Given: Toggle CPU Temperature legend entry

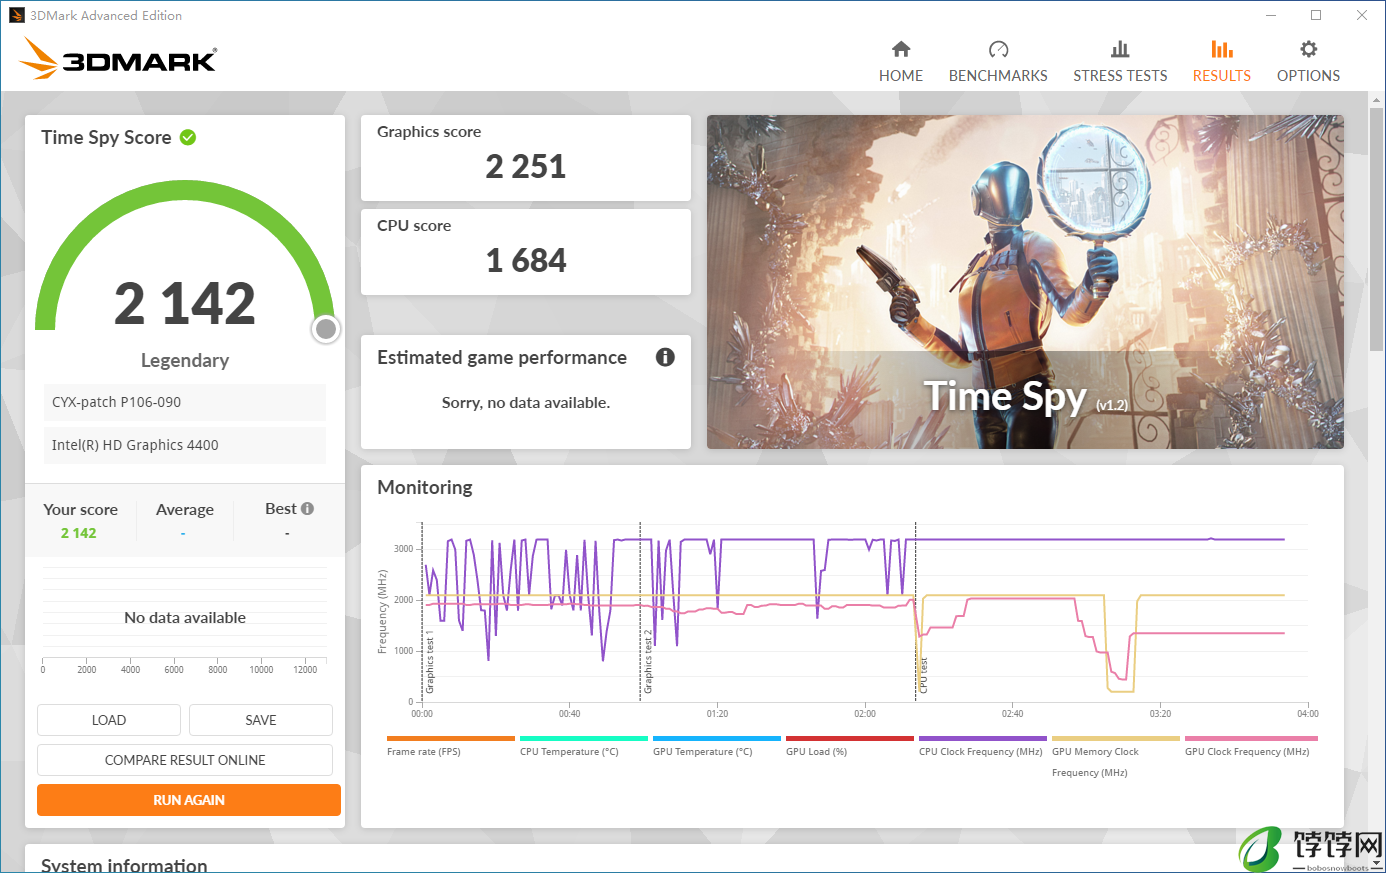Looking at the screenshot, I should pyautogui.click(x=584, y=746).
